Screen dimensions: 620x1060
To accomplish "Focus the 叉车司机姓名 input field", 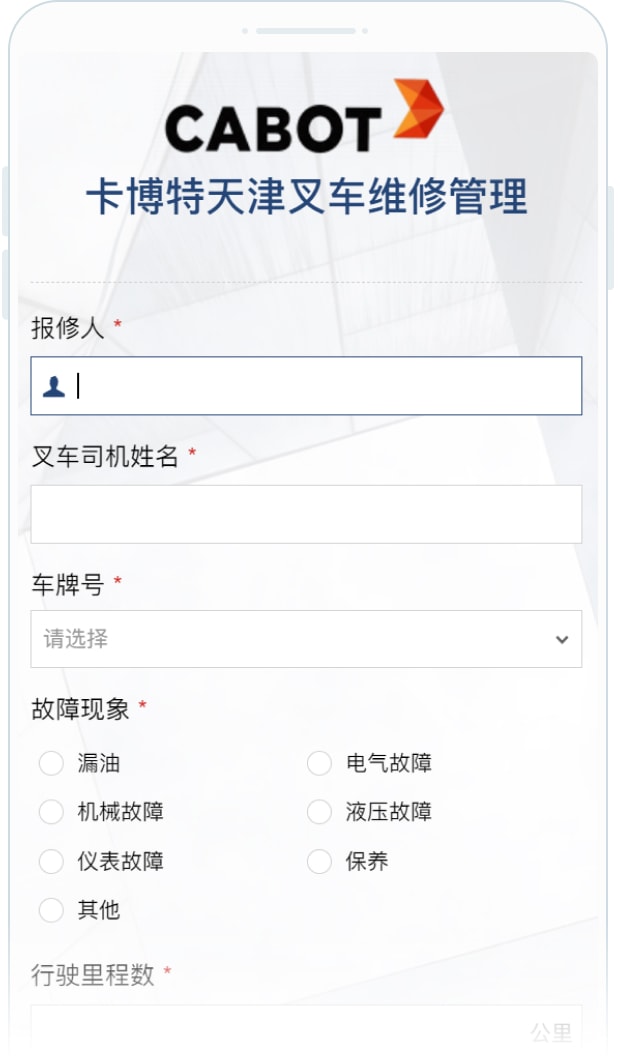I will 306,514.
